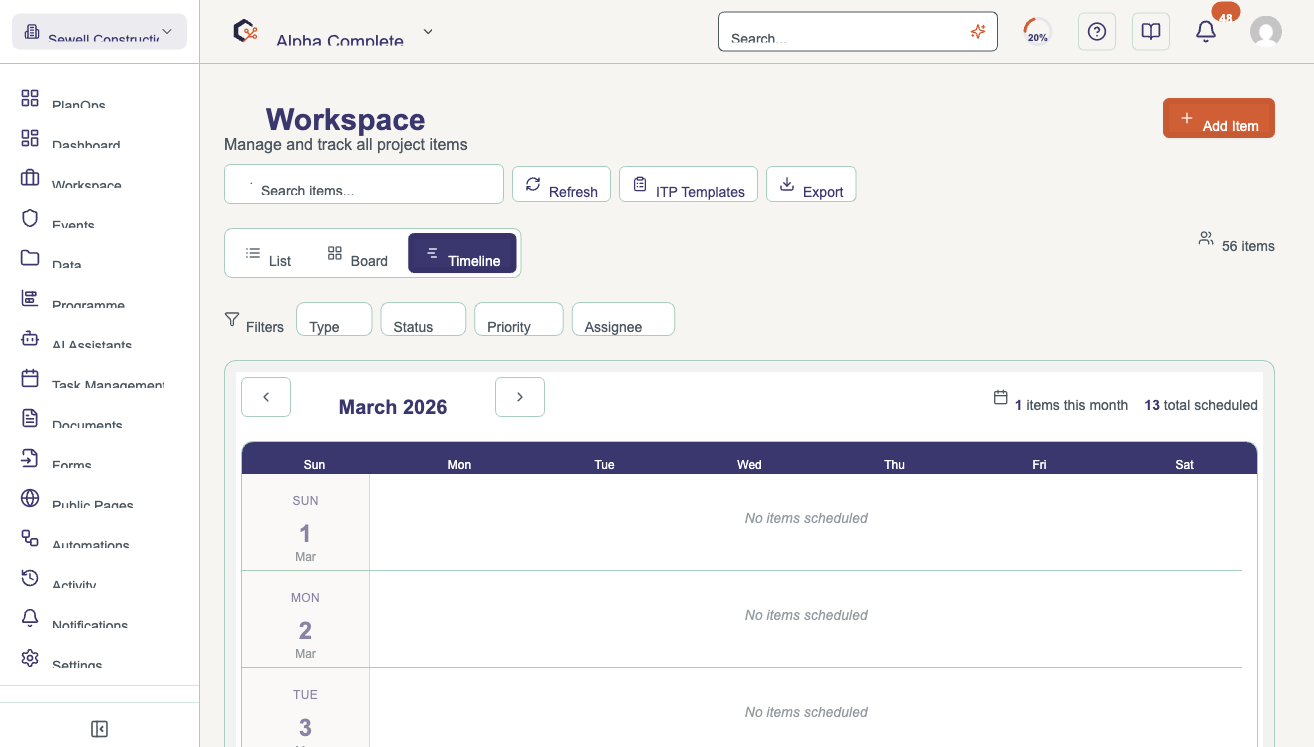Click the '1 items this month' text
Image resolution: width=1314 pixels, height=747 pixels.
click(1071, 405)
